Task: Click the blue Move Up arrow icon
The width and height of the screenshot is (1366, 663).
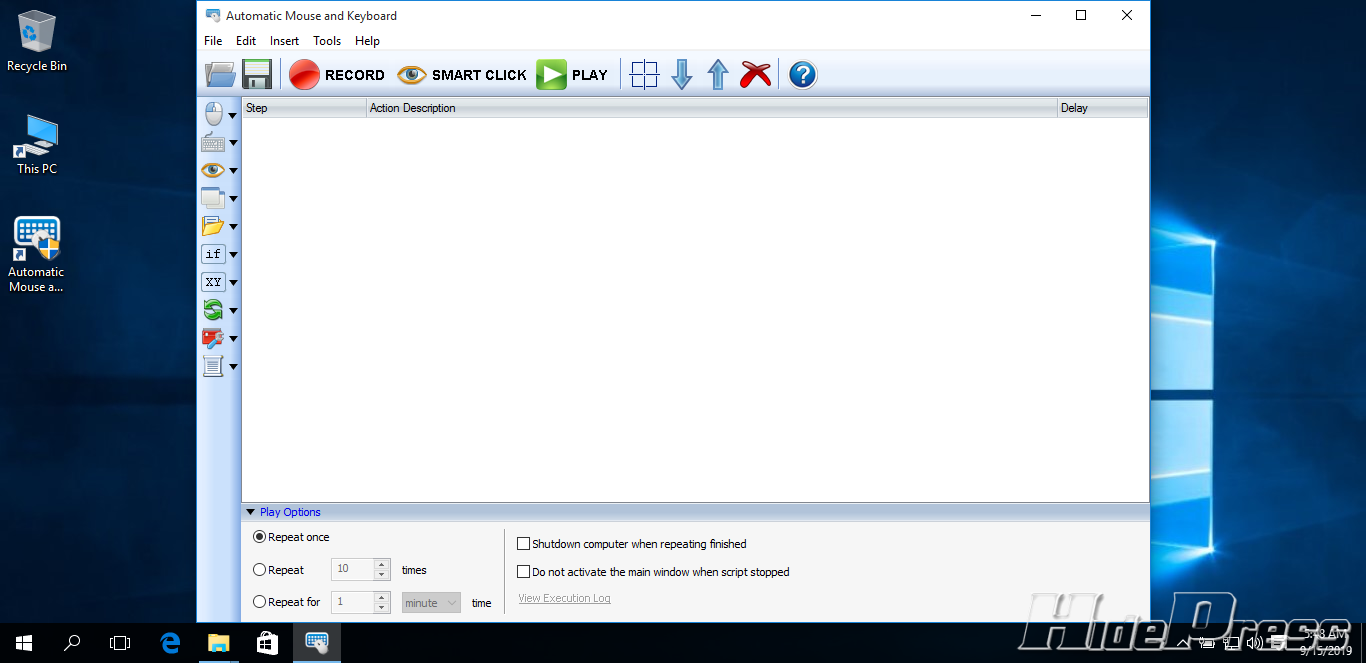Action: 718,75
